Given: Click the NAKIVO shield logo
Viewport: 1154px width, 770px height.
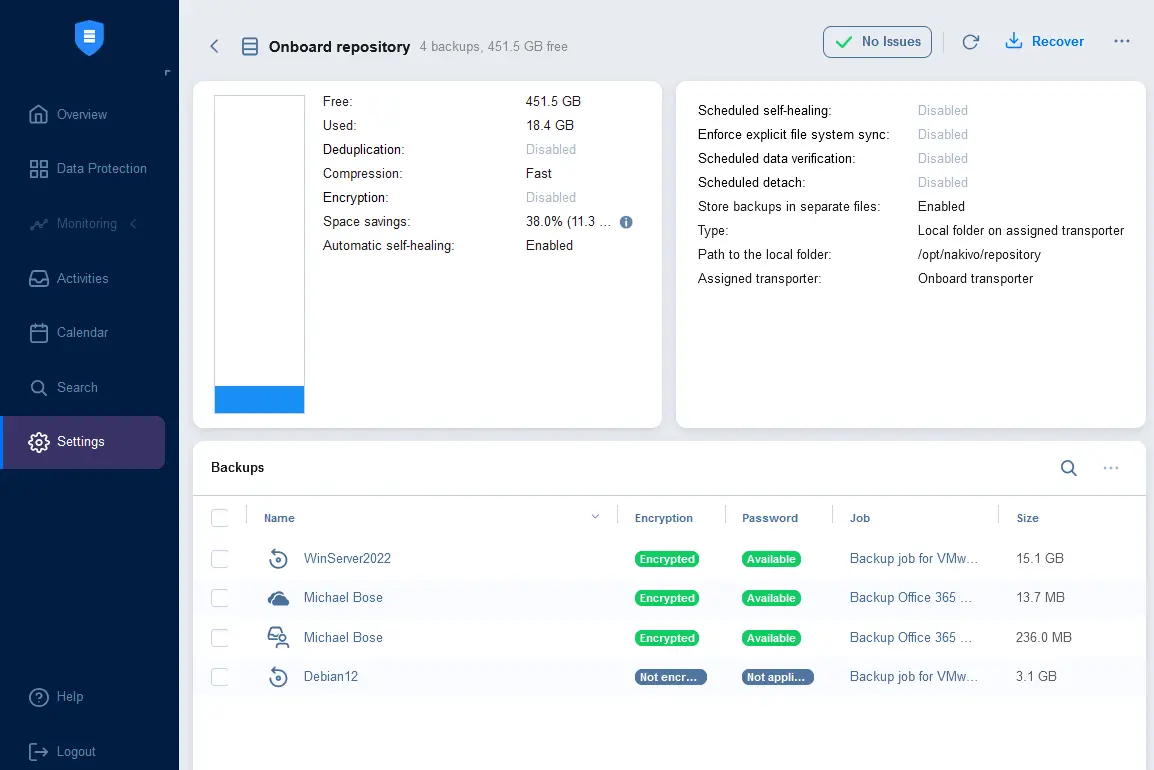Looking at the screenshot, I should [x=89, y=37].
